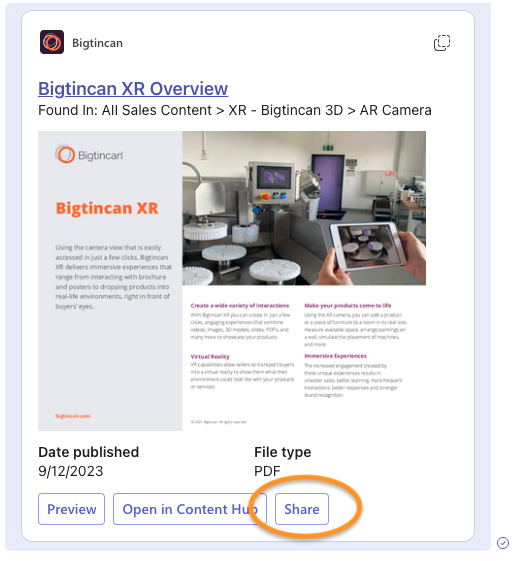Click the Share button

click(x=302, y=509)
